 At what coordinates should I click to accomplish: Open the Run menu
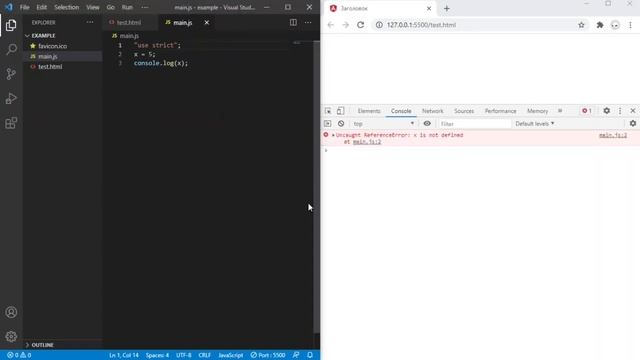(127, 7)
